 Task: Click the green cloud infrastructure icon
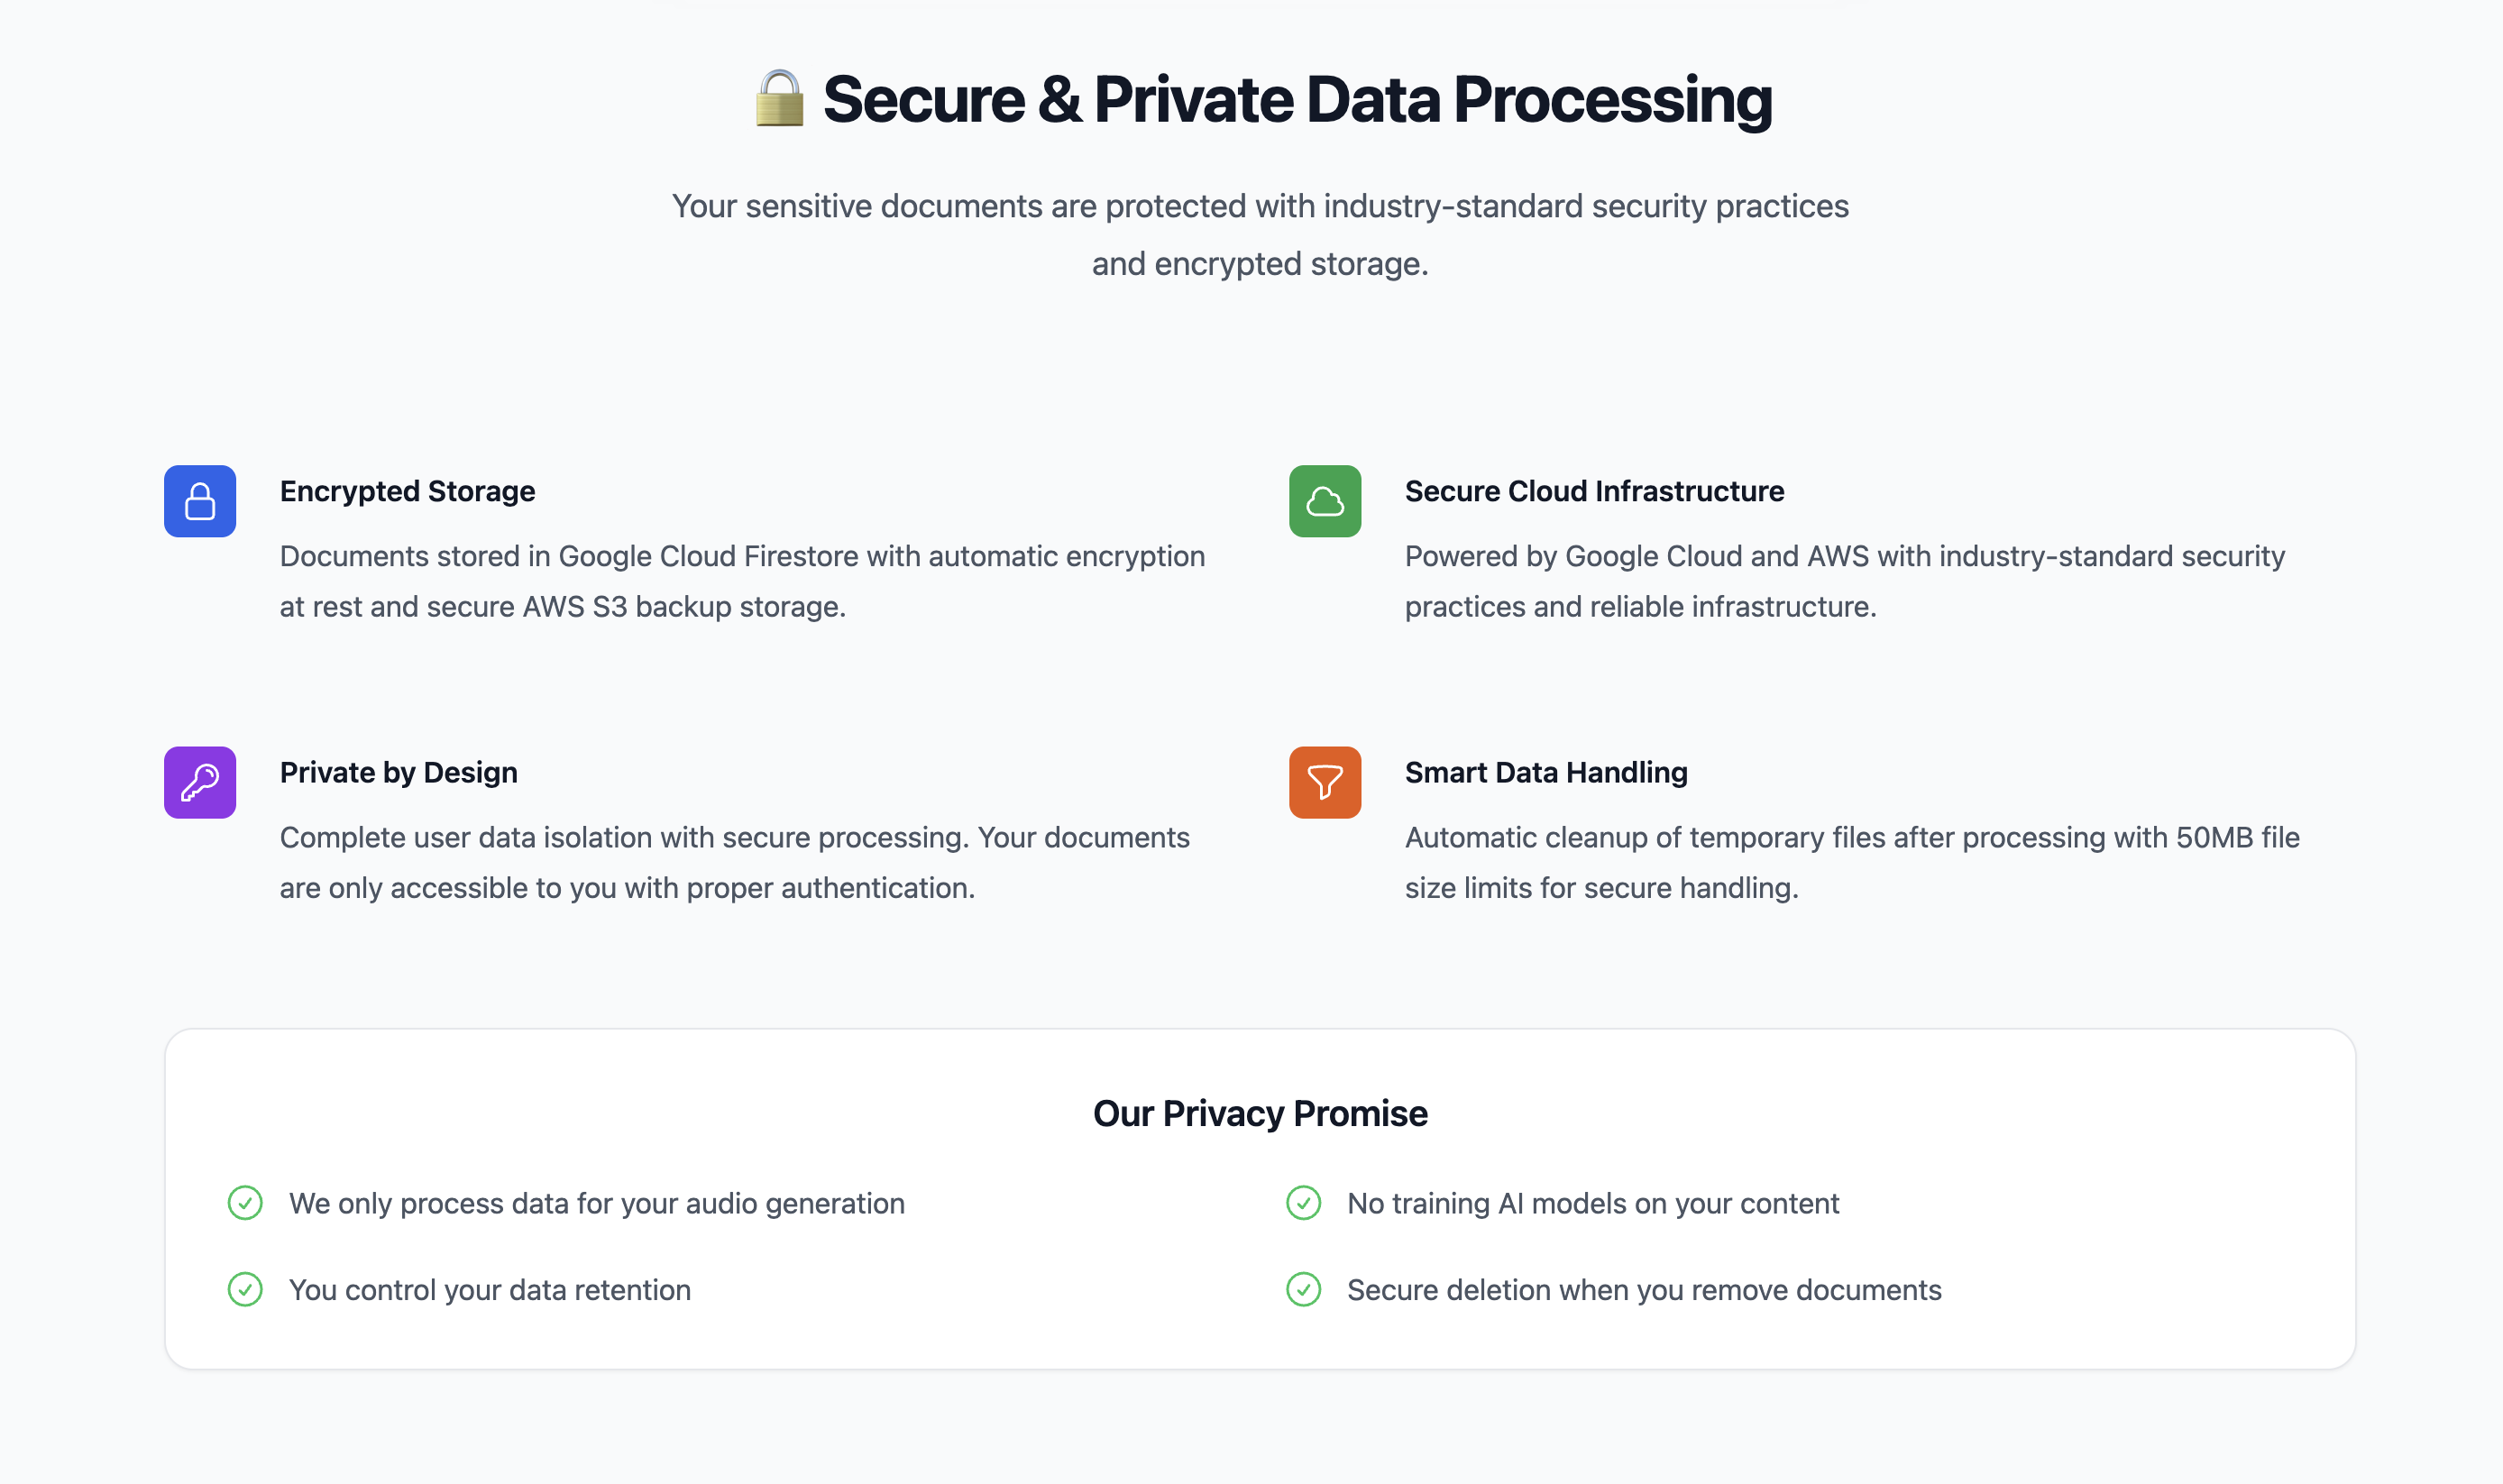tap(1325, 501)
